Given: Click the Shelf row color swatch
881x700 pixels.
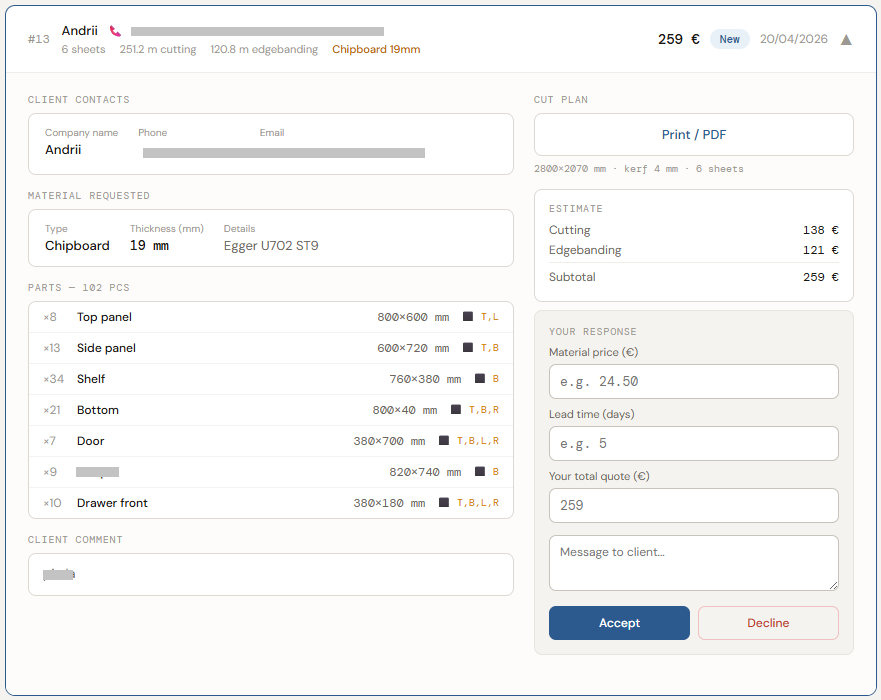Looking at the screenshot, I should click(480, 378).
